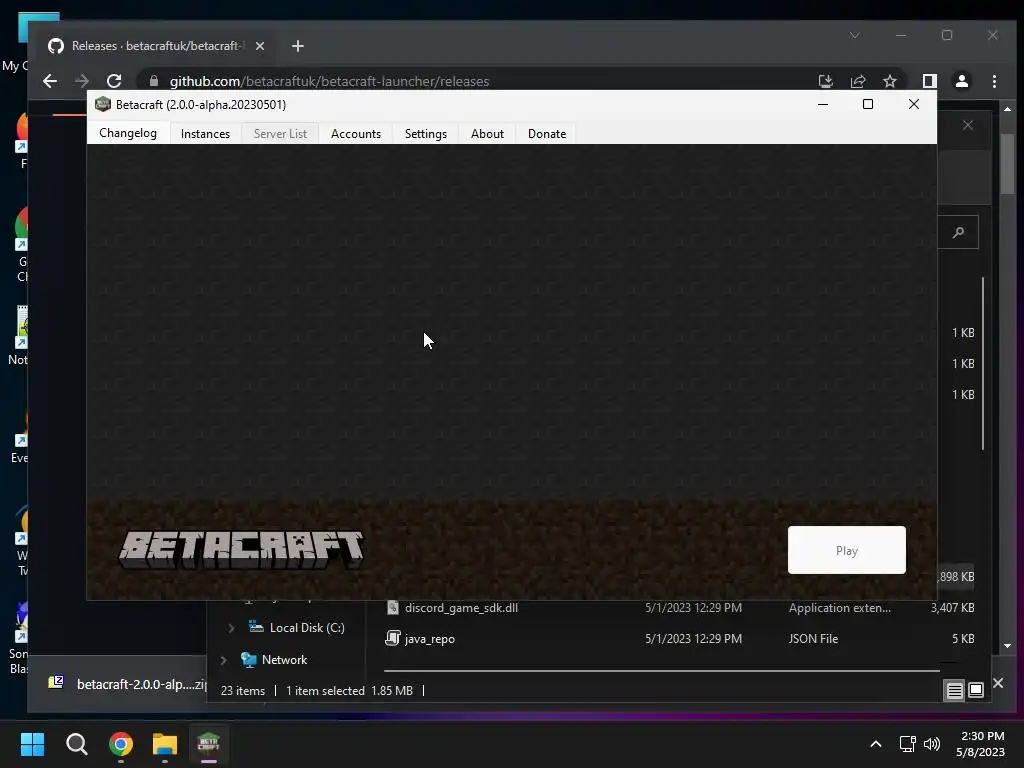Switch Explorer to details view
Image resolution: width=1024 pixels, height=768 pixels.
[x=954, y=690]
